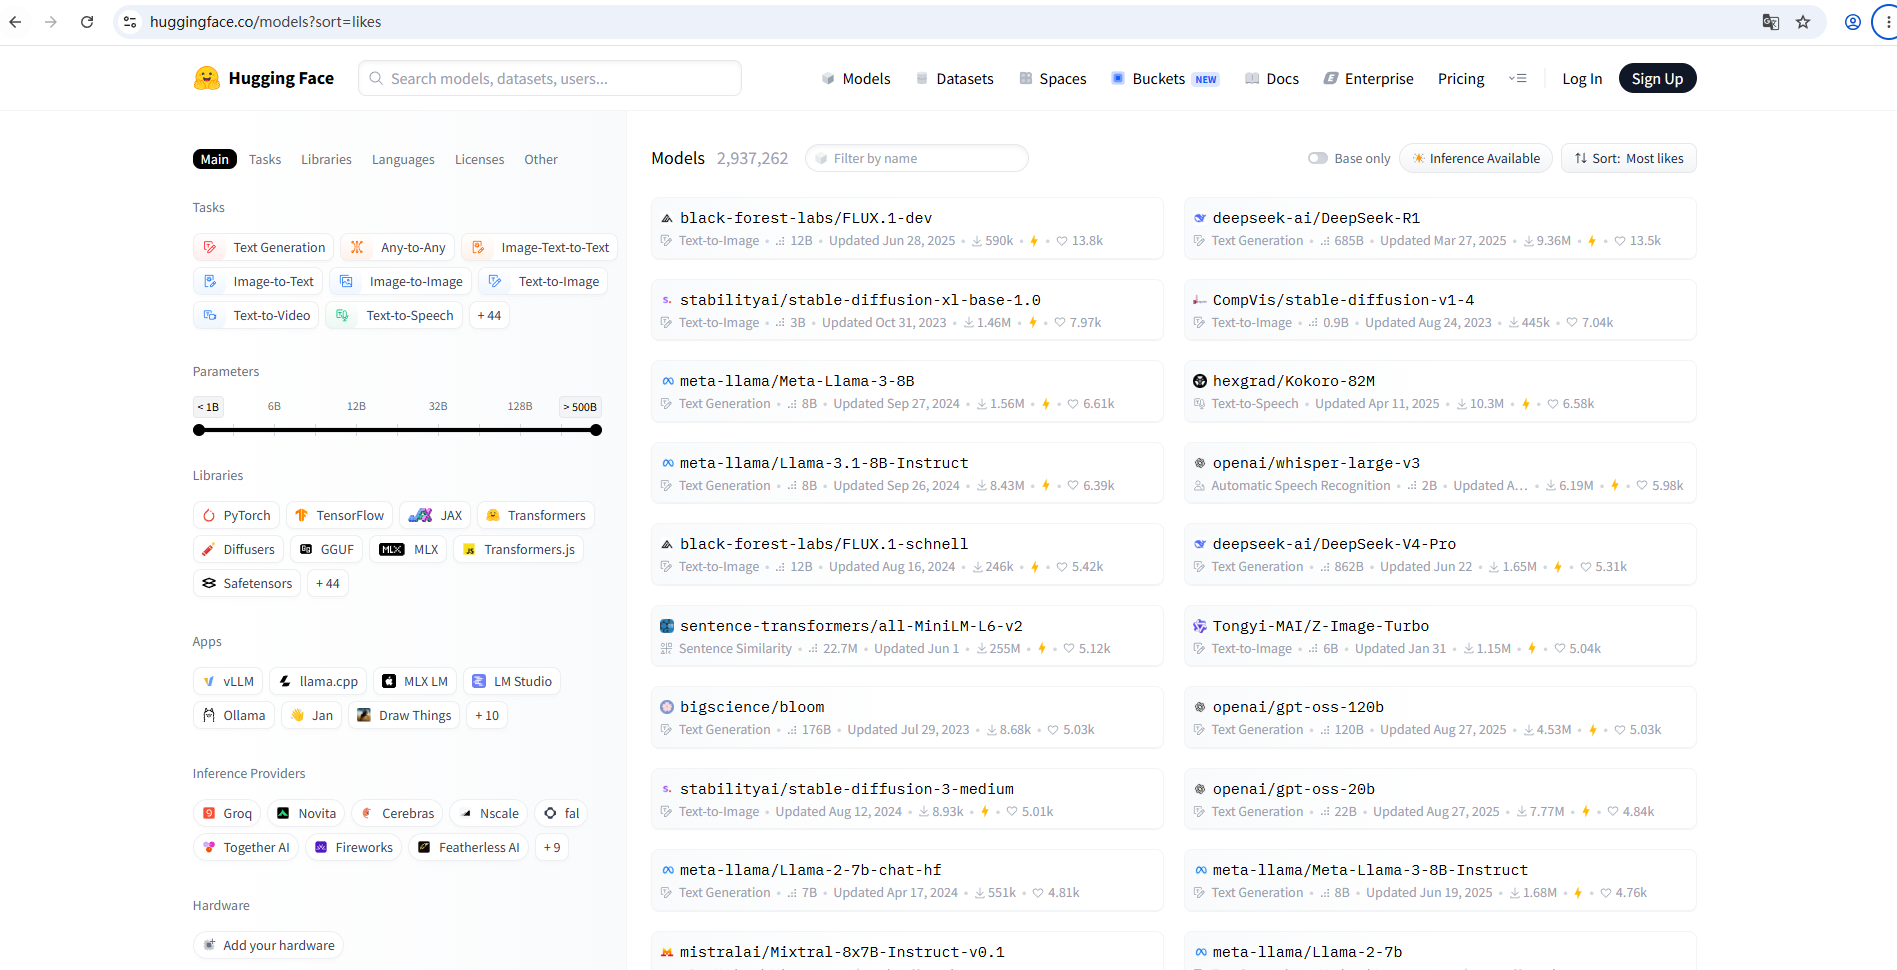Image resolution: width=1897 pixels, height=970 pixels.
Task: Select the JAX library filter
Action: (435, 515)
